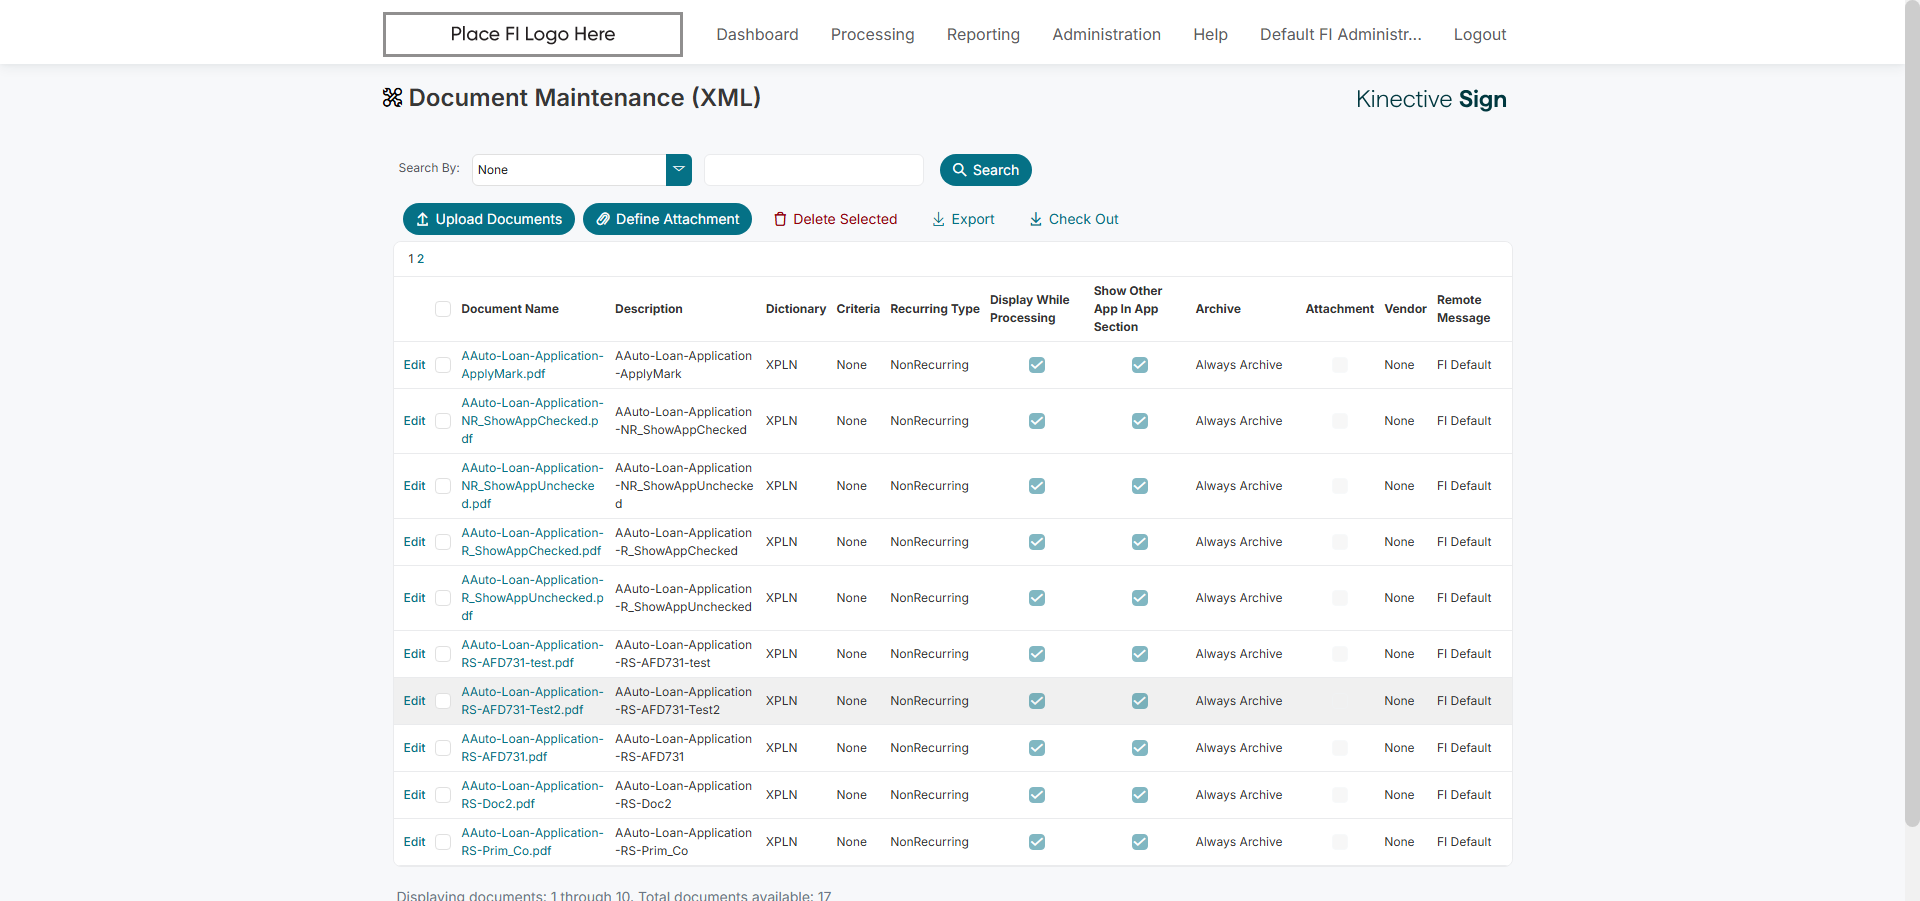
Task: Edit the AAuto-Loan-Application-RS-AFD731.pdf row
Action: (x=414, y=748)
